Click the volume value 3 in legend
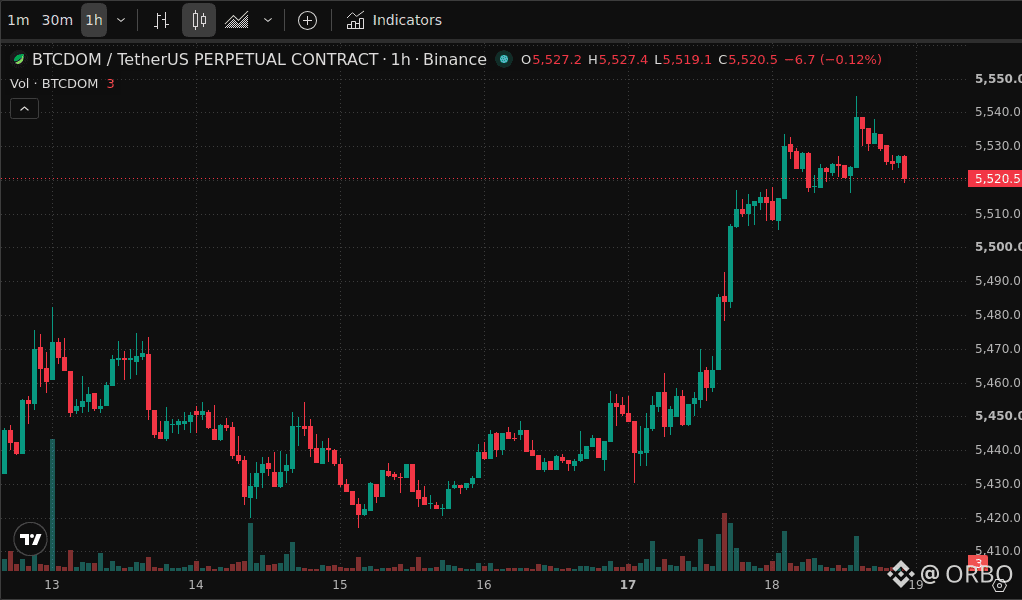The width and height of the screenshot is (1022, 600). click(x=111, y=83)
